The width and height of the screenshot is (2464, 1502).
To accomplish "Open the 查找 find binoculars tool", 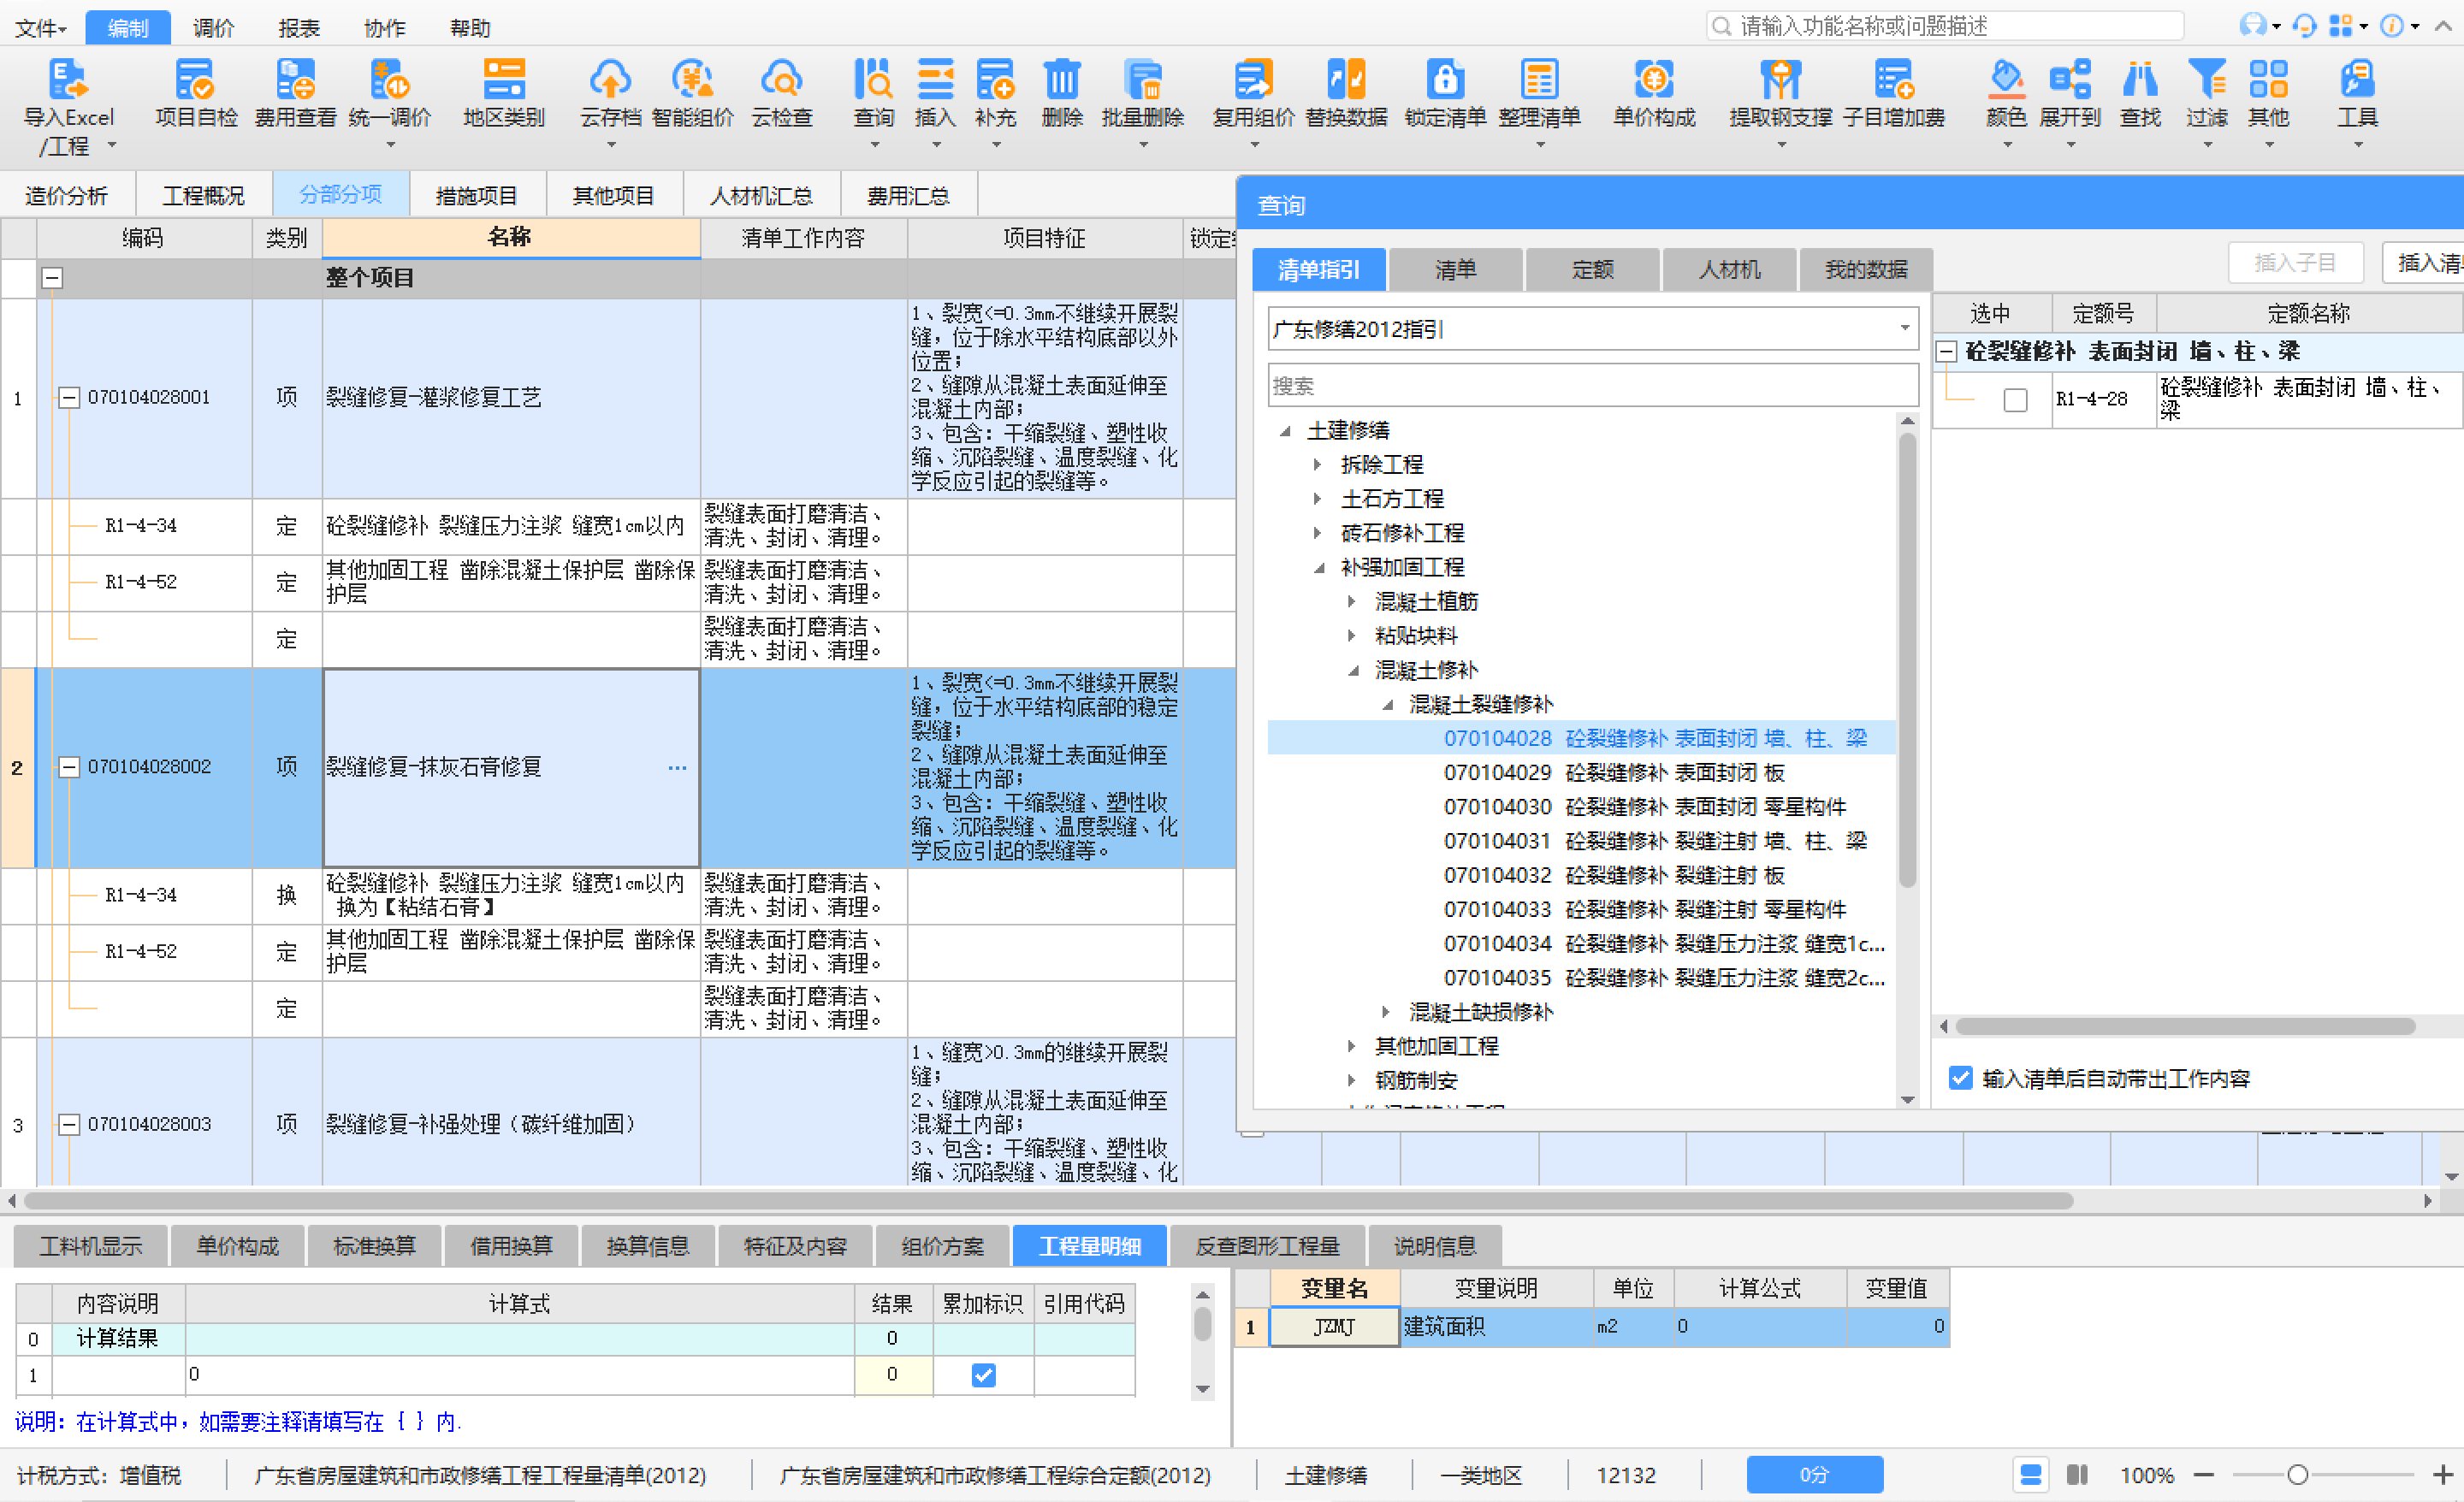I will click(2140, 79).
